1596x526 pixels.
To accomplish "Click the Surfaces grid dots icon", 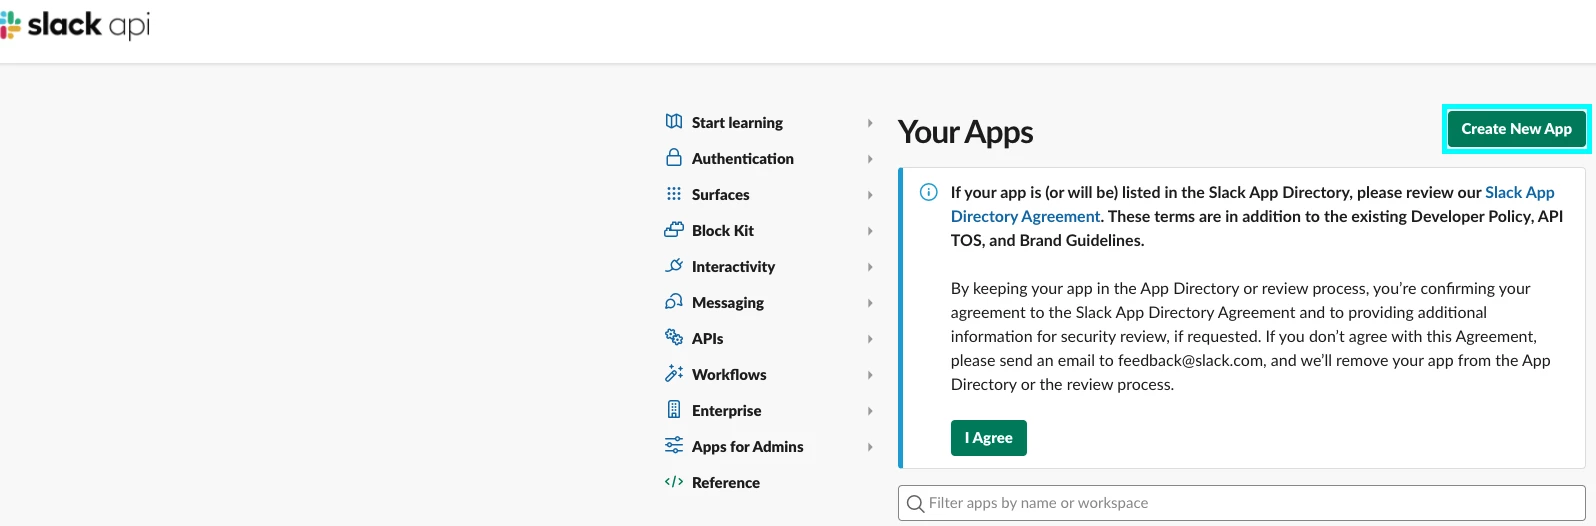I will pyautogui.click(x=674, y=194).
